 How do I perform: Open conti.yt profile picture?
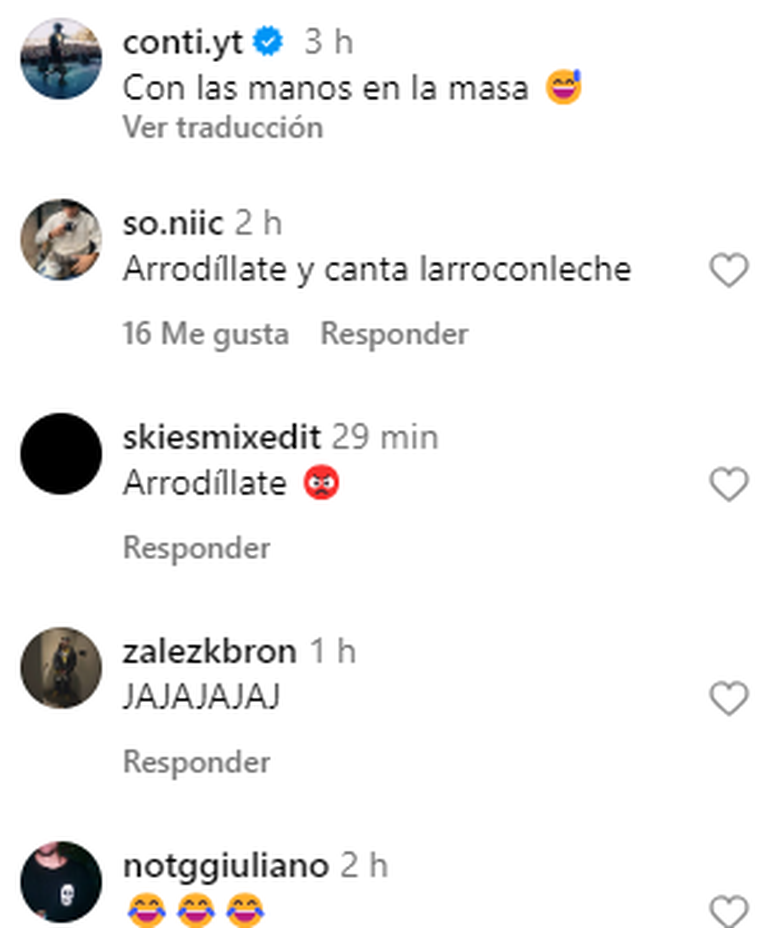click(x=61, y=59)
